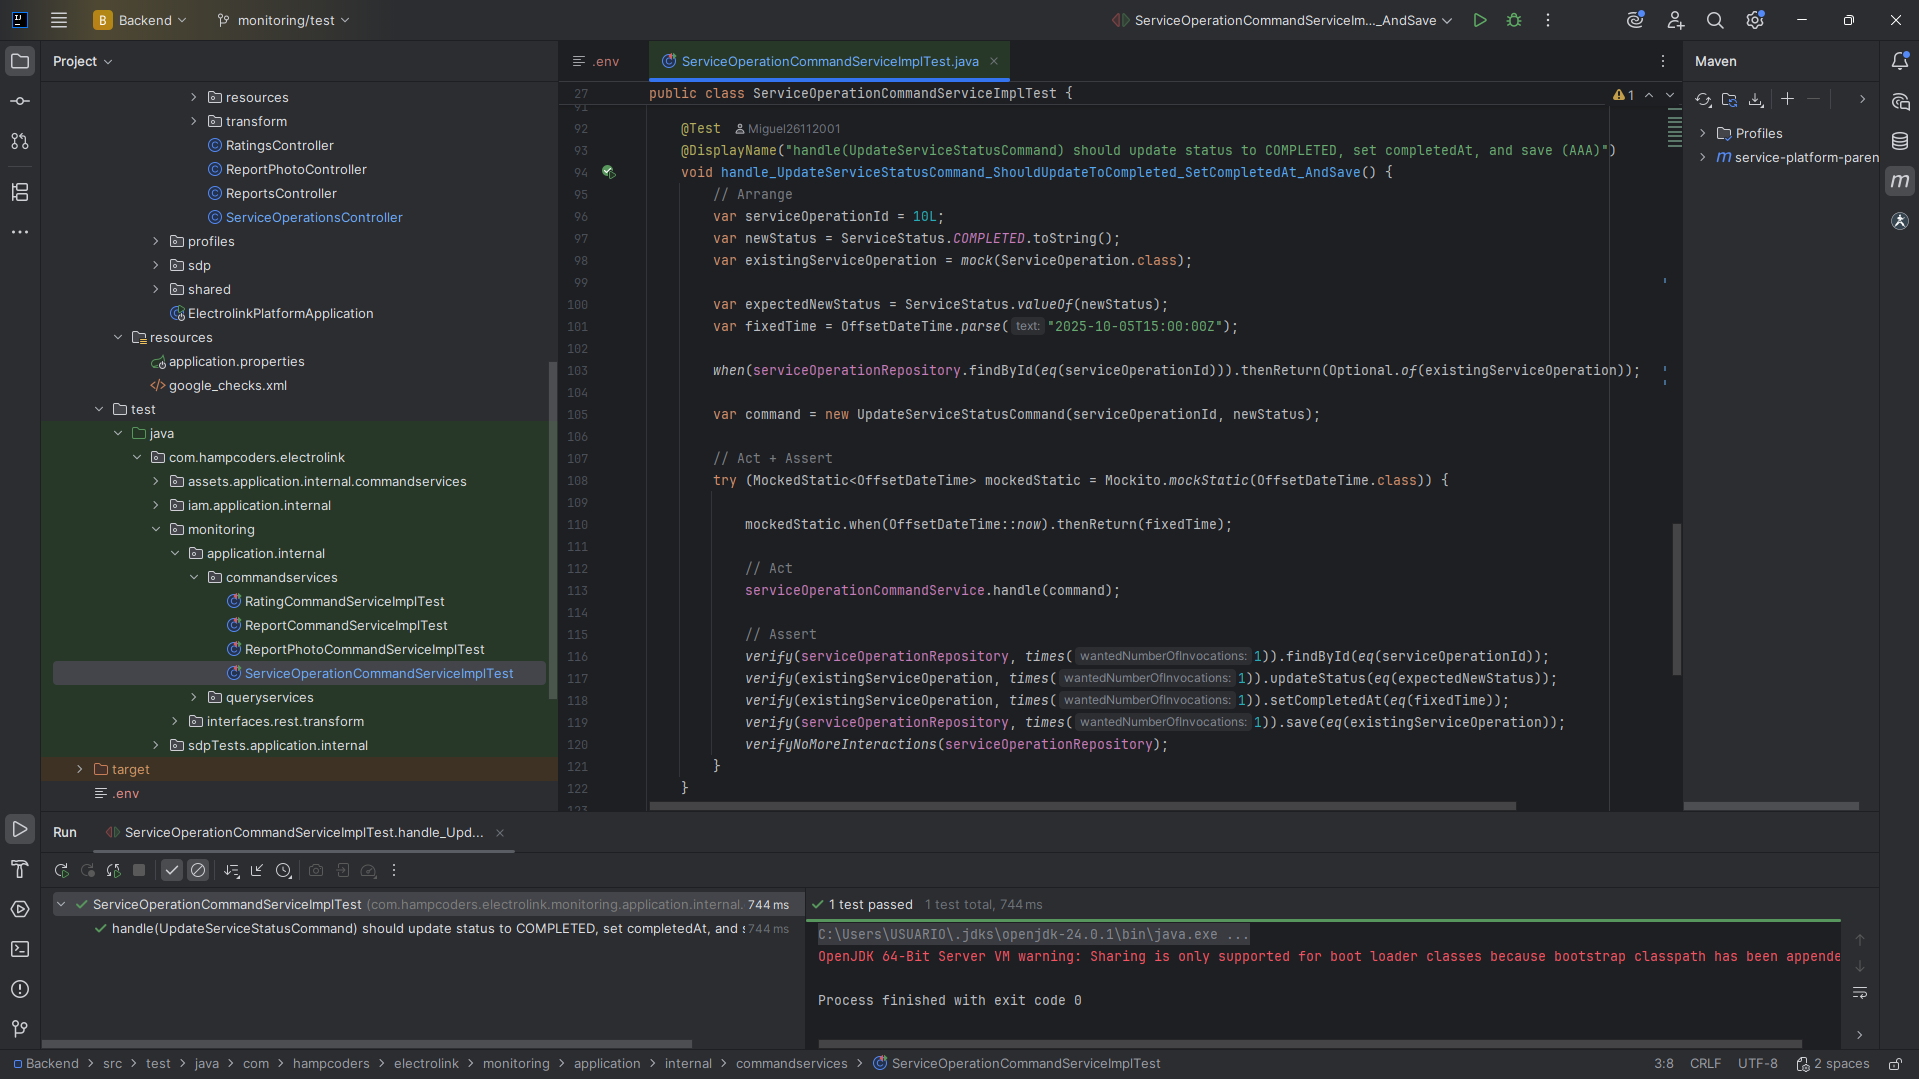
Task: Toggle the Project tool window button
Action: click(x=20, y=61)
